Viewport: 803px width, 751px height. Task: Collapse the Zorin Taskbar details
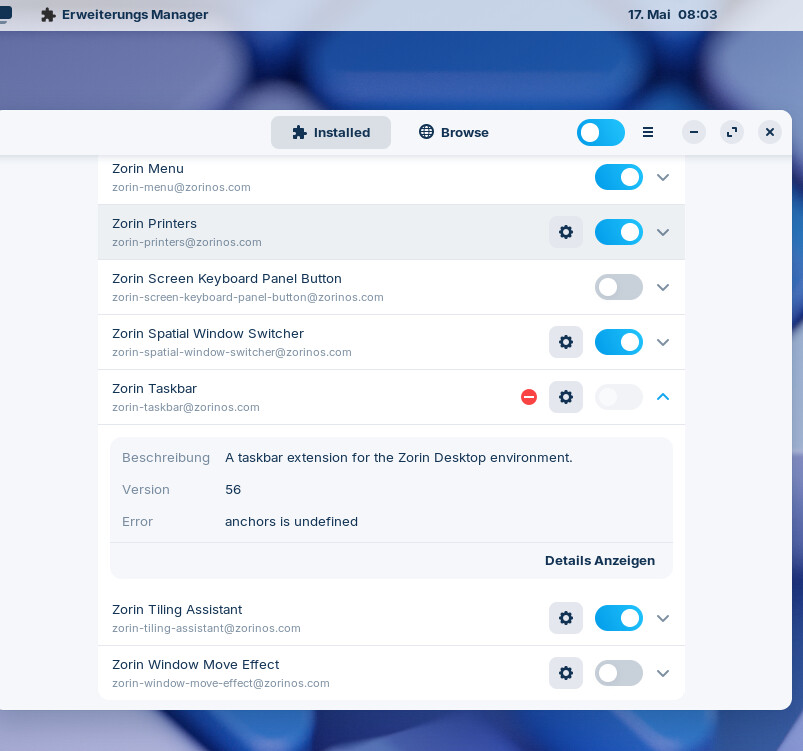pos(663,397)
